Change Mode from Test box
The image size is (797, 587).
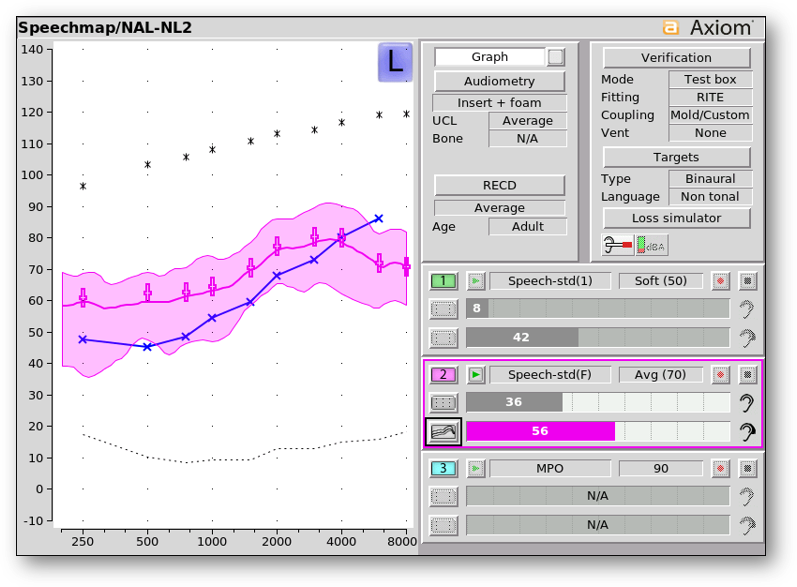pyautogui.click(x=710, y=79)
